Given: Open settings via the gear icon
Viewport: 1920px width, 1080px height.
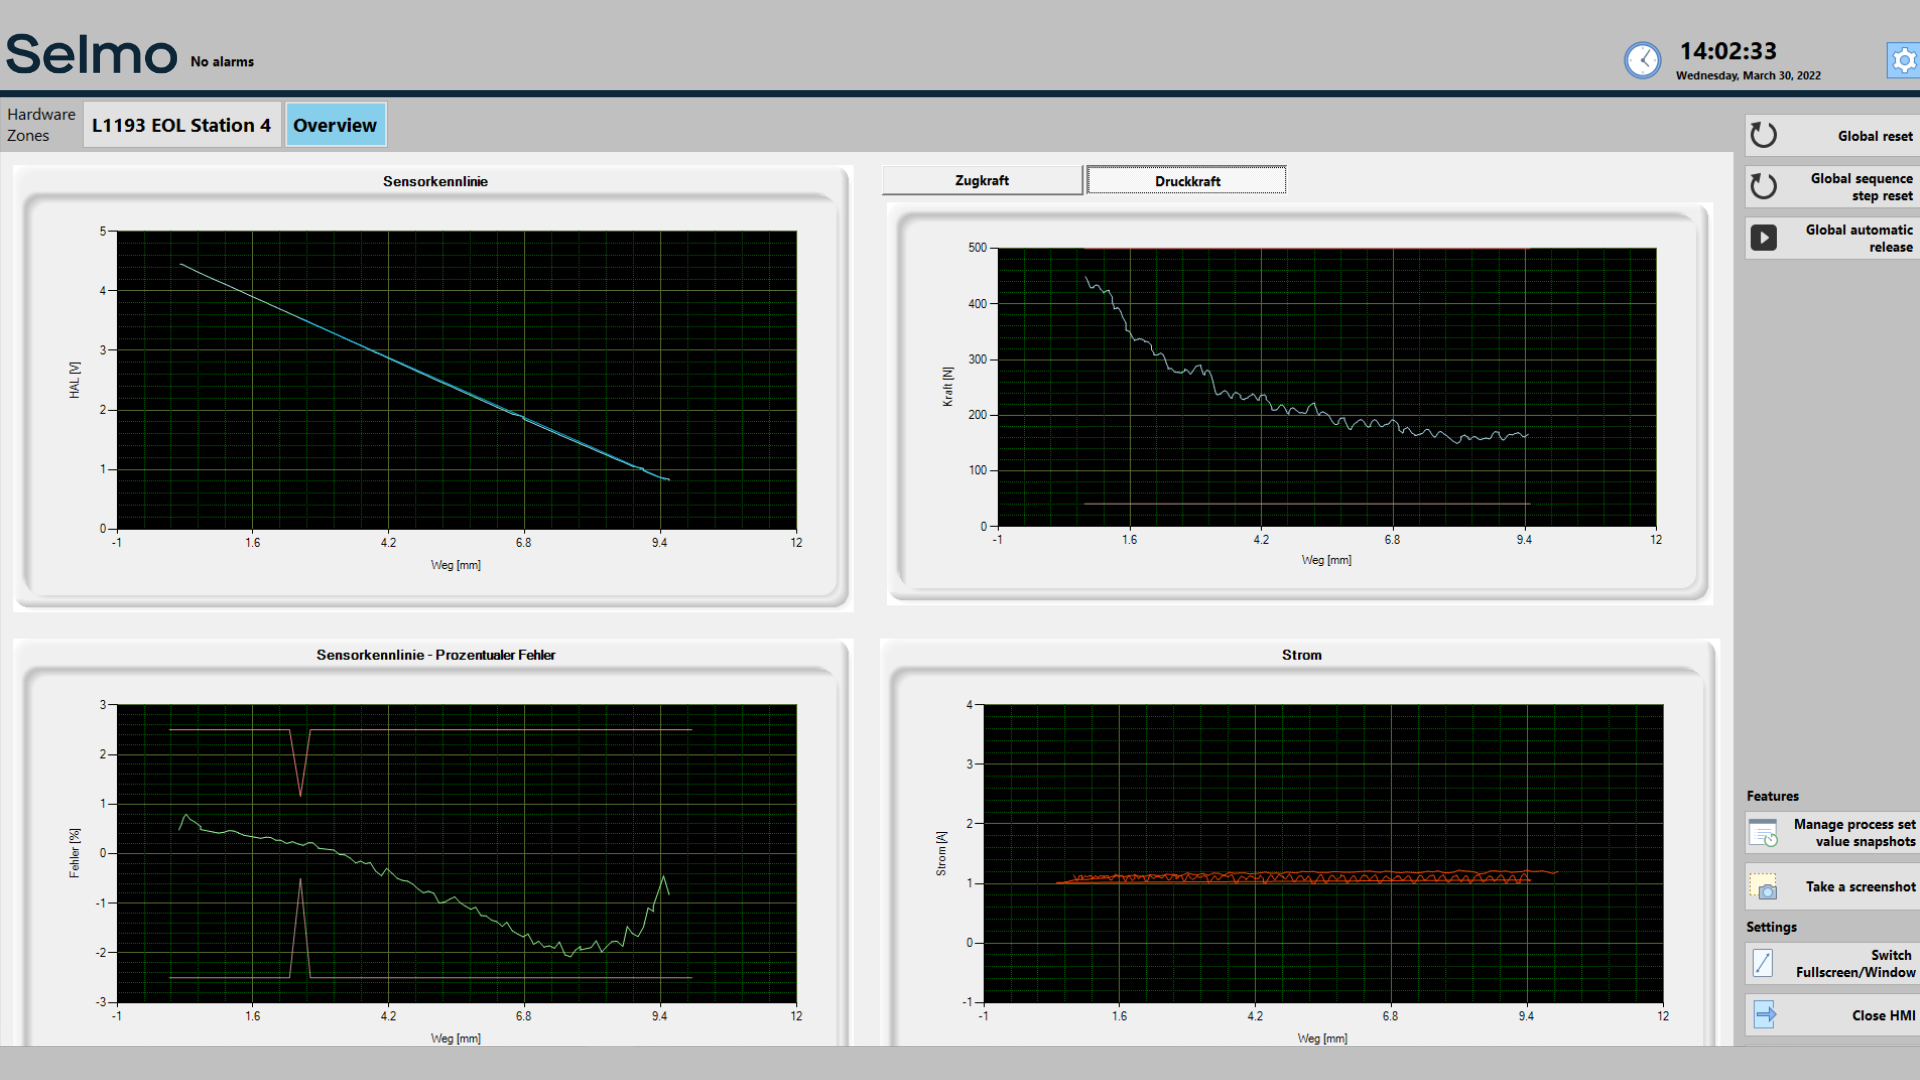Looking at the screenshot, I should point(1903,61).
